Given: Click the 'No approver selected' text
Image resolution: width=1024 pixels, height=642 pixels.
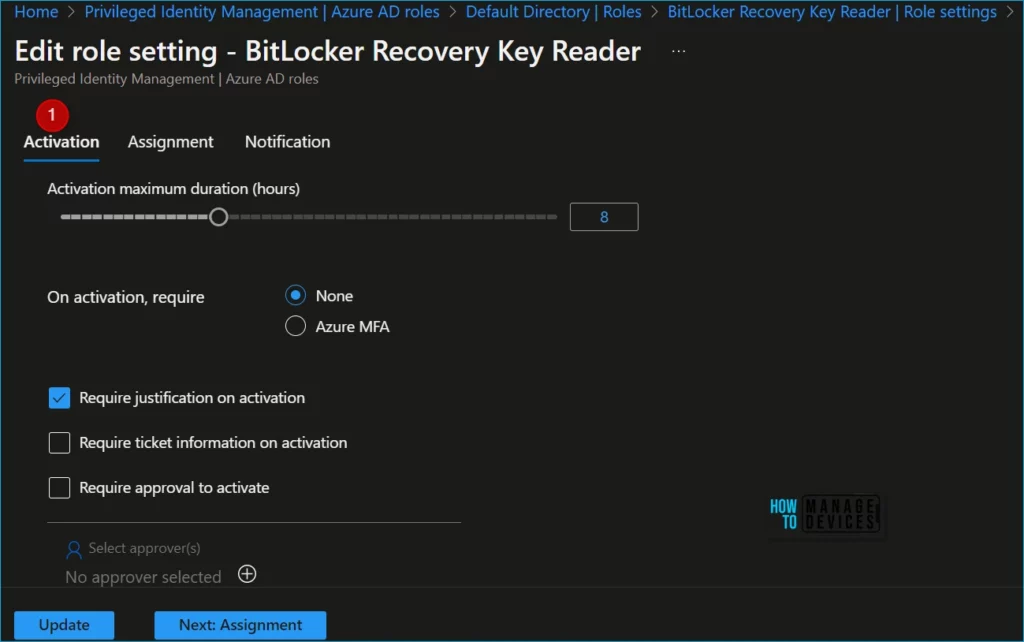Looking at the screenshot, I should coord(143,577).
